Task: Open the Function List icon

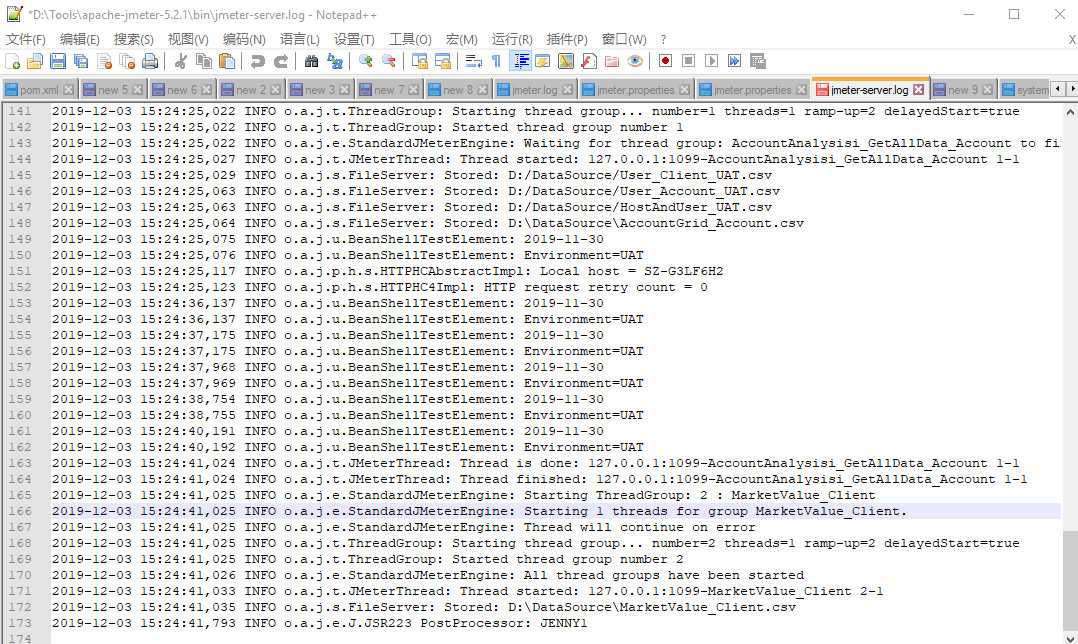Action: 588,61
